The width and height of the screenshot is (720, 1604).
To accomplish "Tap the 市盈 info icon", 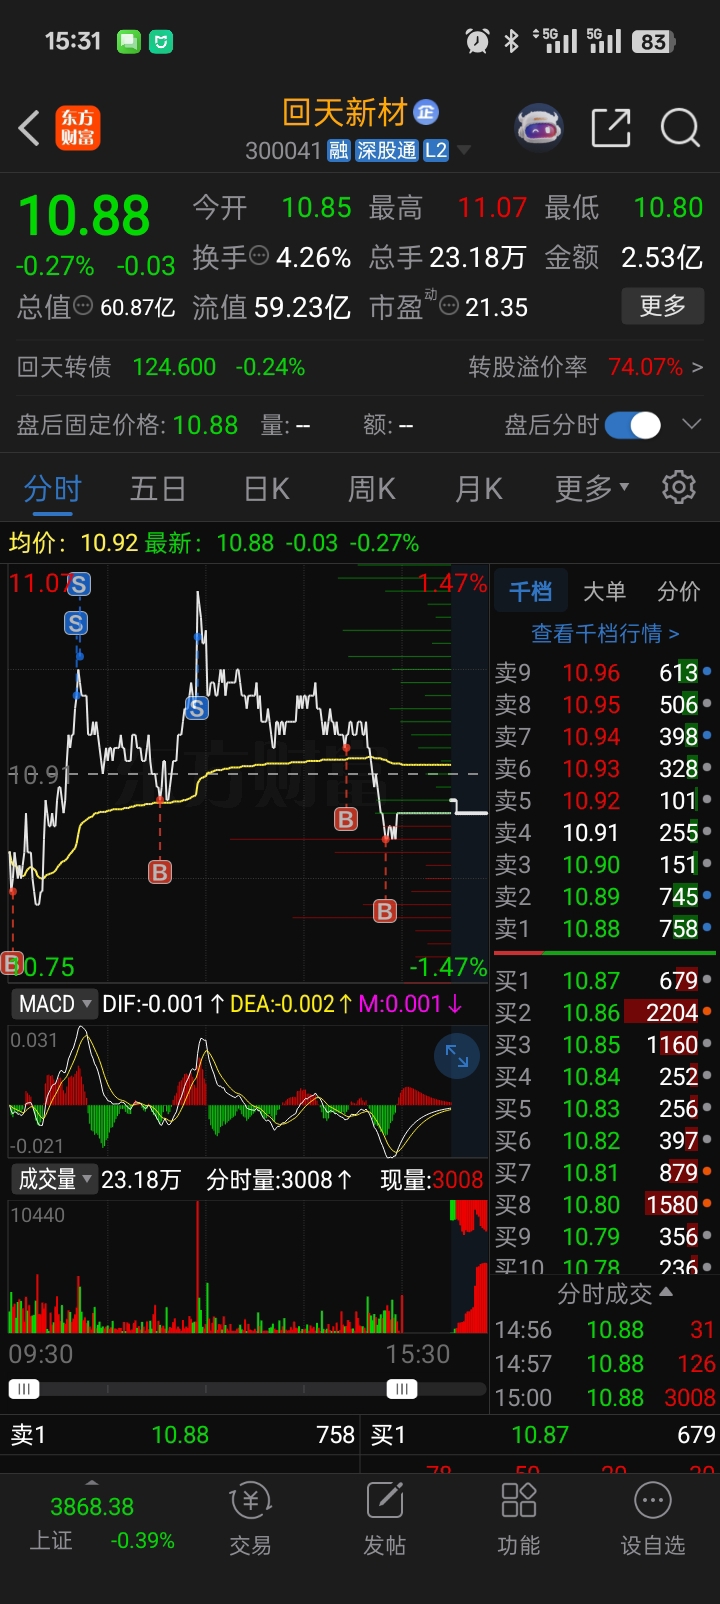I will [x=449, y=306].
